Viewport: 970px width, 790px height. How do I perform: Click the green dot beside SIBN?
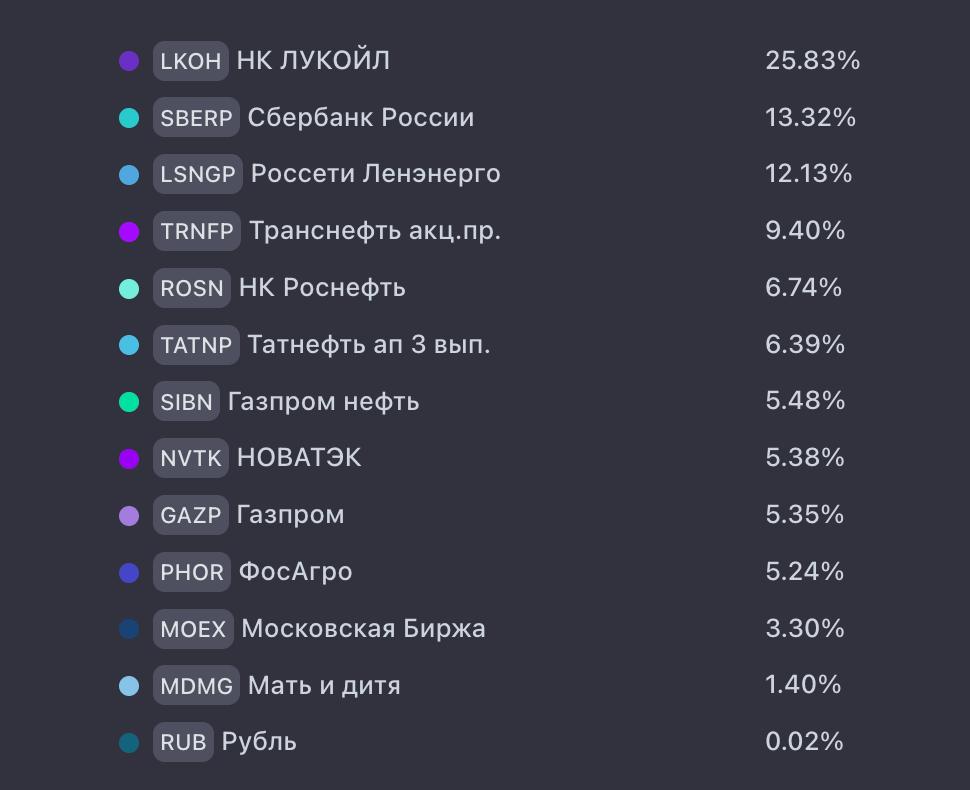130,401
